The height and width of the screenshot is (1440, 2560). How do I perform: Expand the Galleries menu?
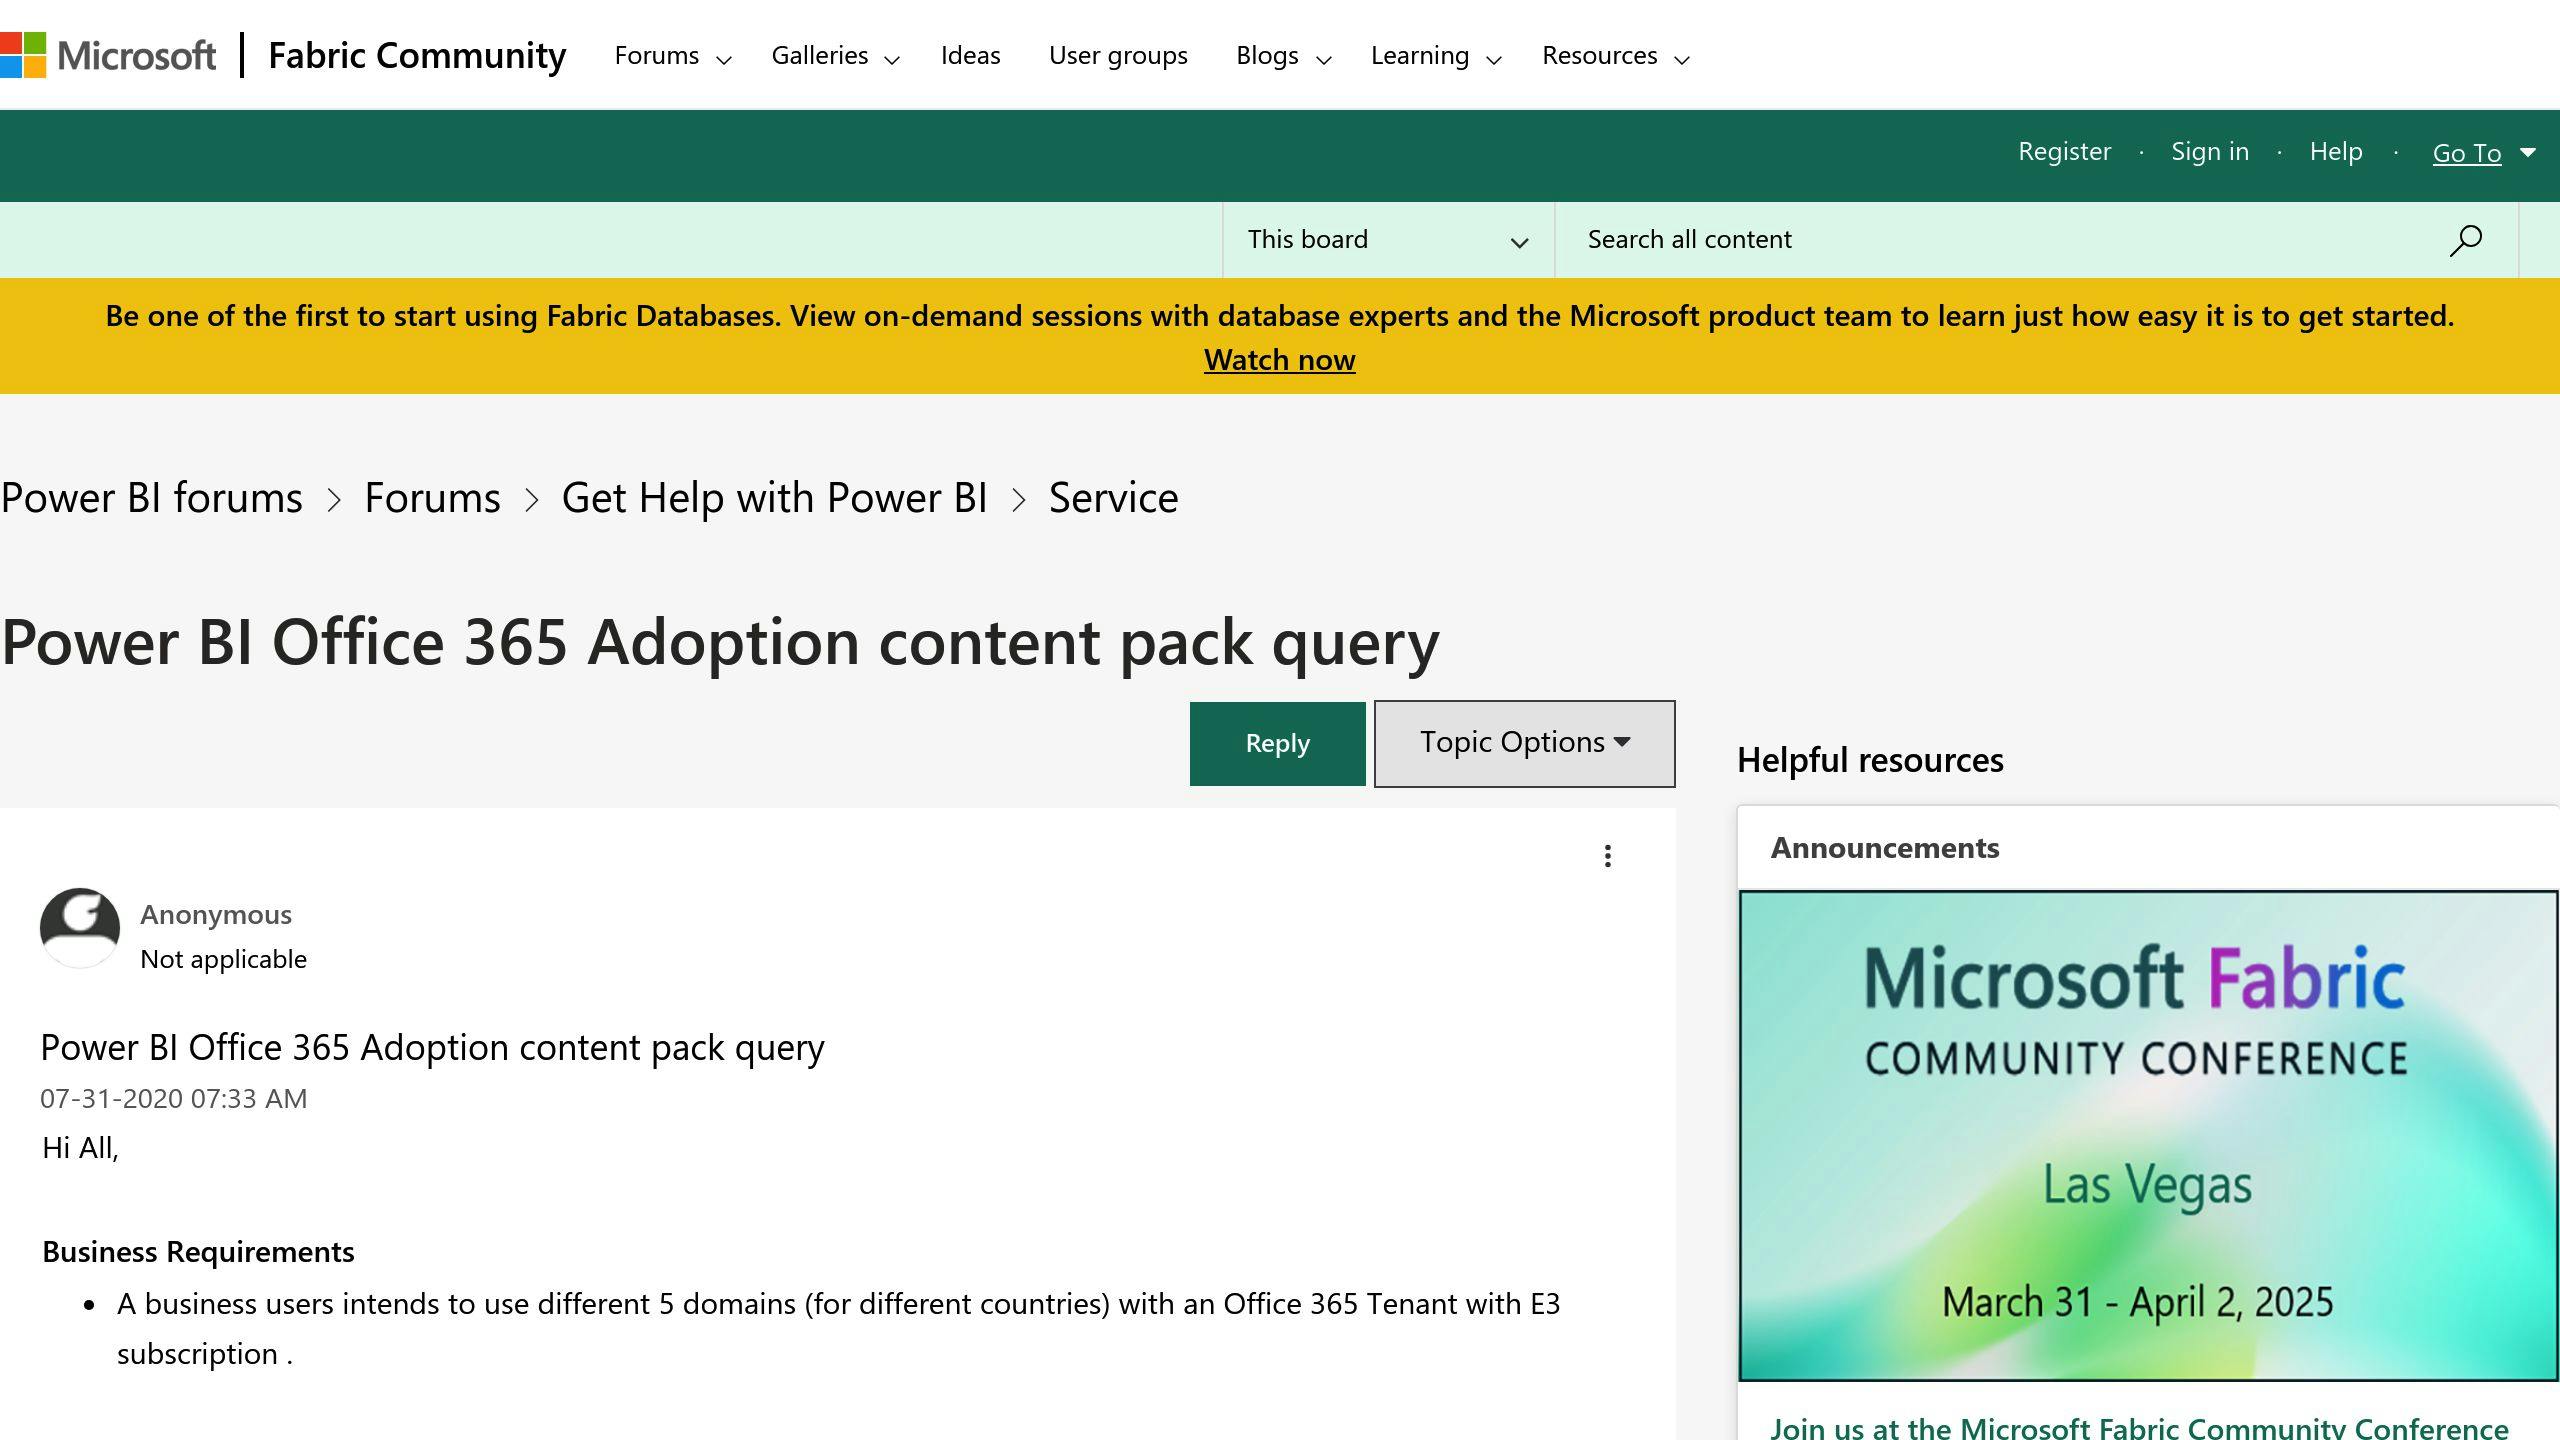click(836, 56)
